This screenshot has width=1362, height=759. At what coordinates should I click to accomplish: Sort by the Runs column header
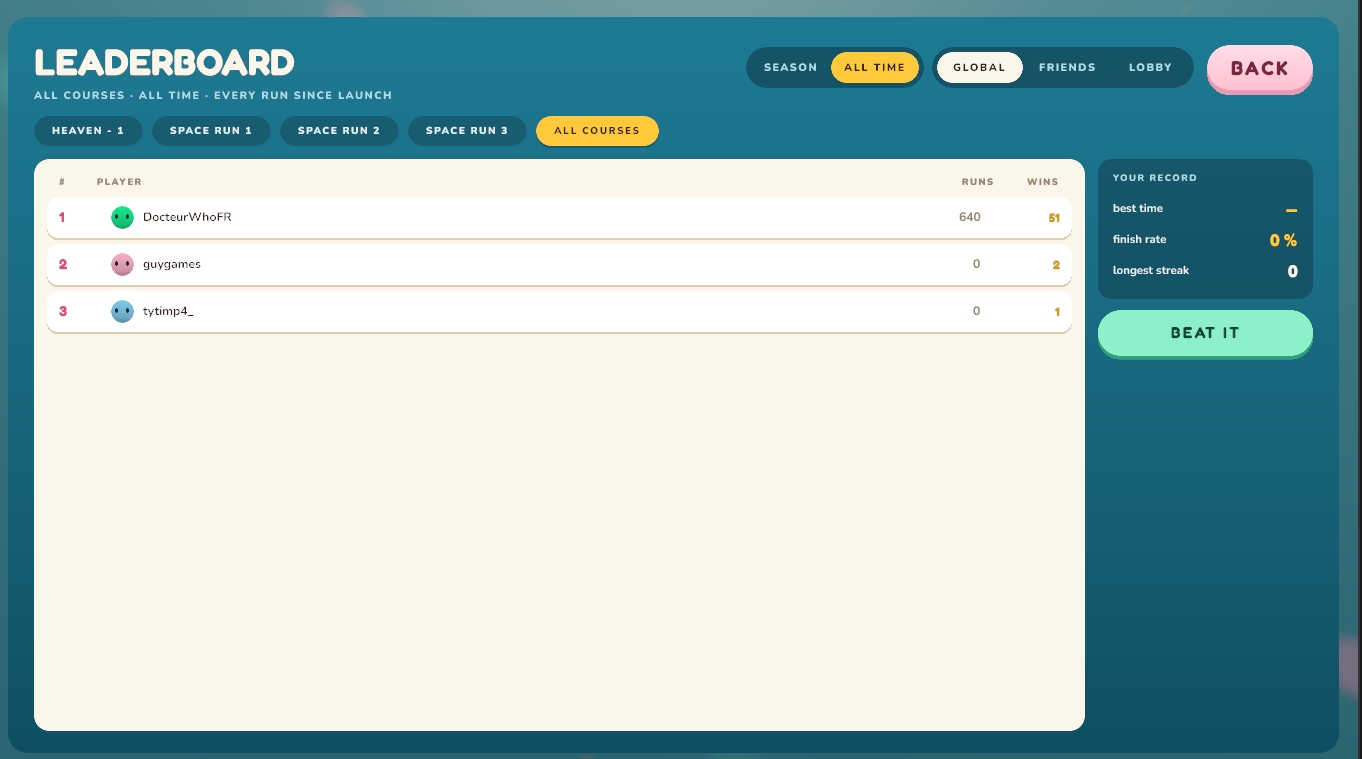click(x=978, y=182)
